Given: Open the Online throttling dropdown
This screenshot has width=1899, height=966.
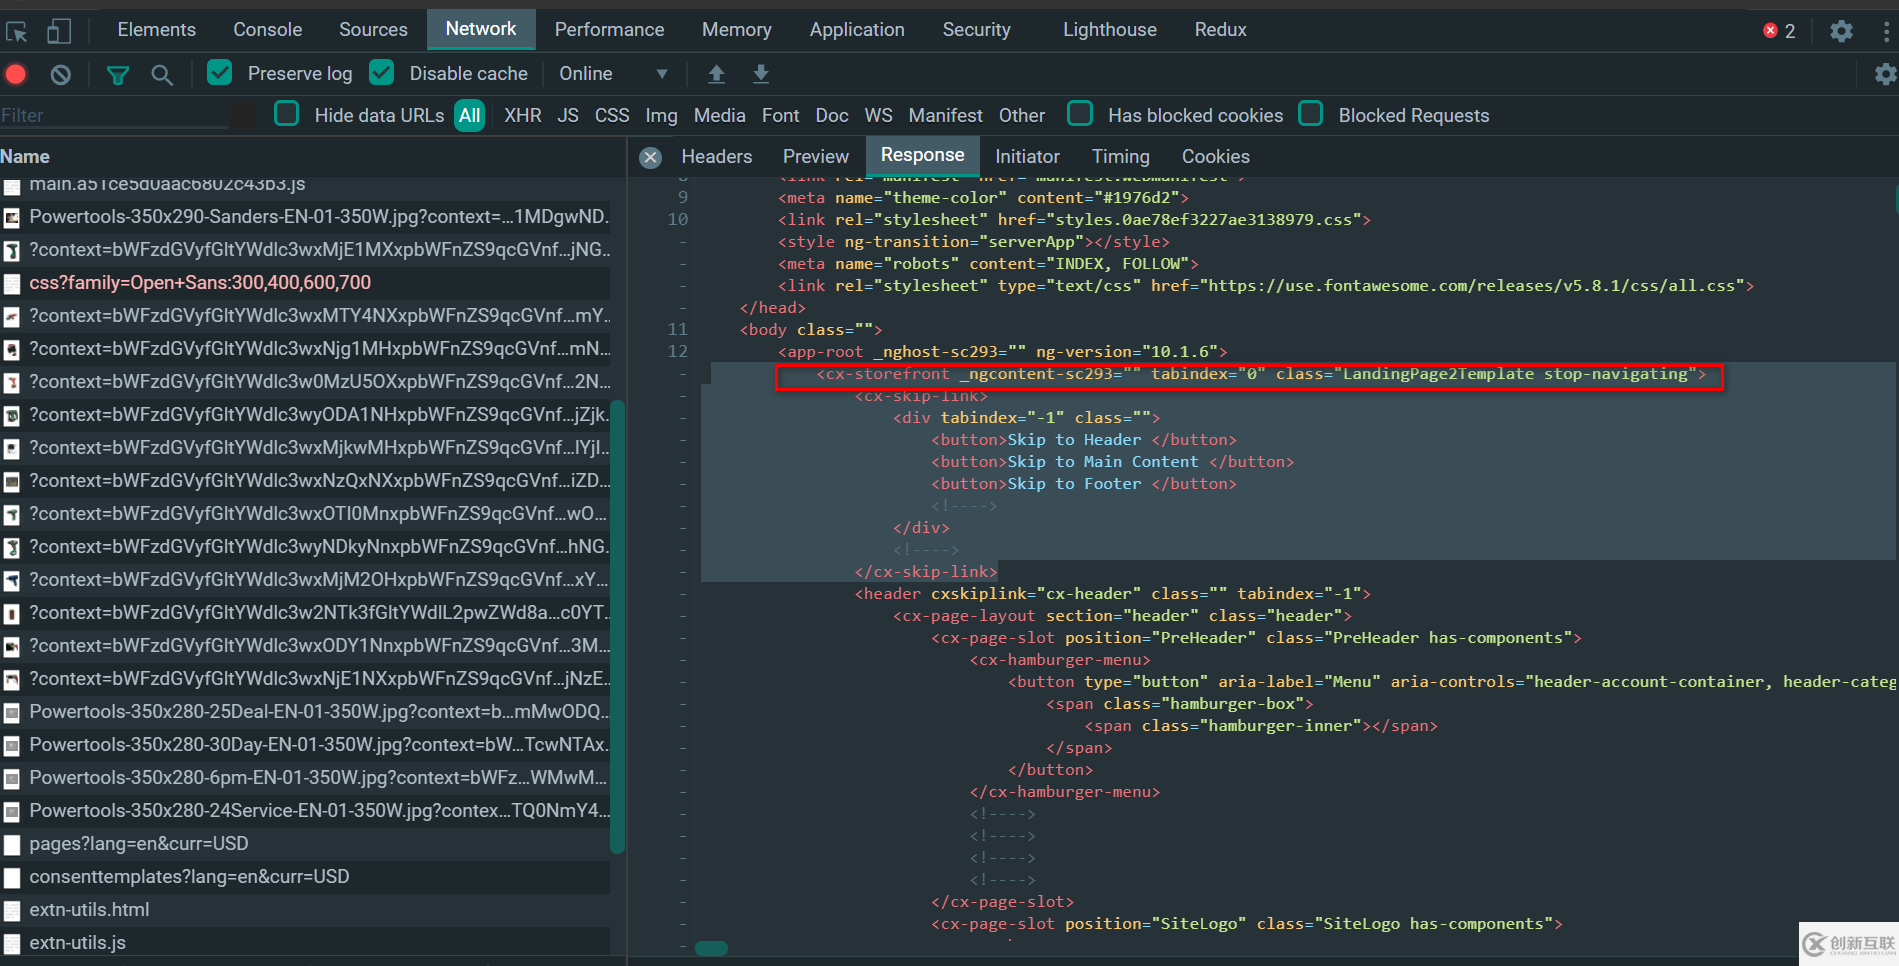Looking at the screenshot, I should click(614, 74).
